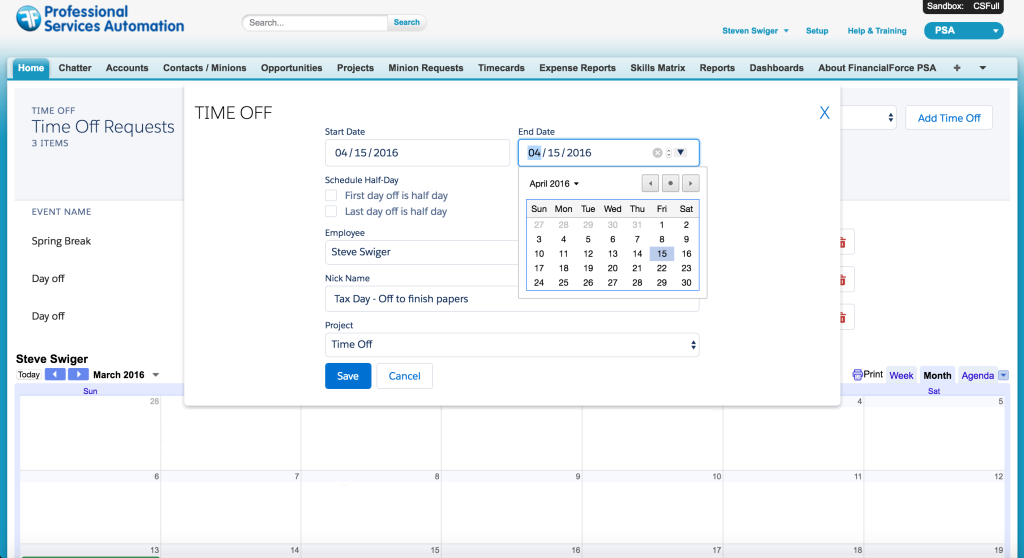
Task: Open the Opportunities tab
Action: coord(292,68)
